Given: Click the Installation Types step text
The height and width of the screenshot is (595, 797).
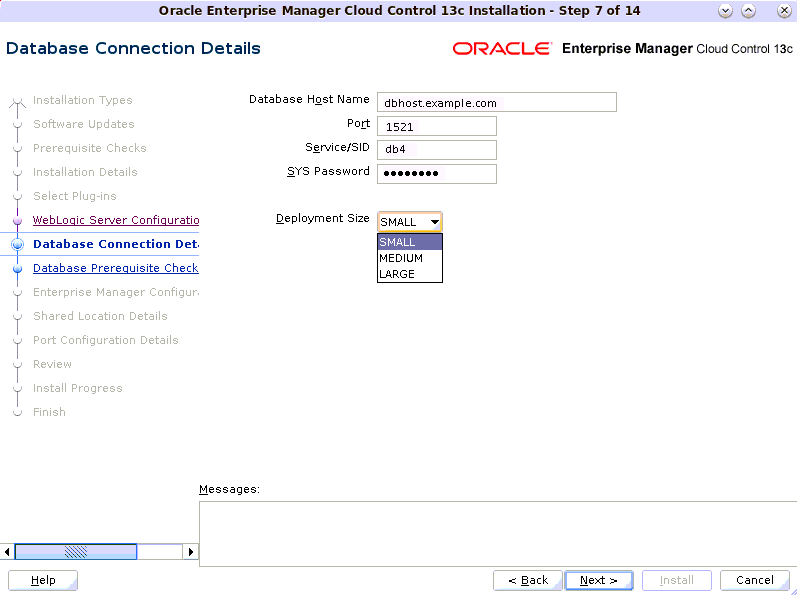Looking at the screenshot, I should point(83,100).
